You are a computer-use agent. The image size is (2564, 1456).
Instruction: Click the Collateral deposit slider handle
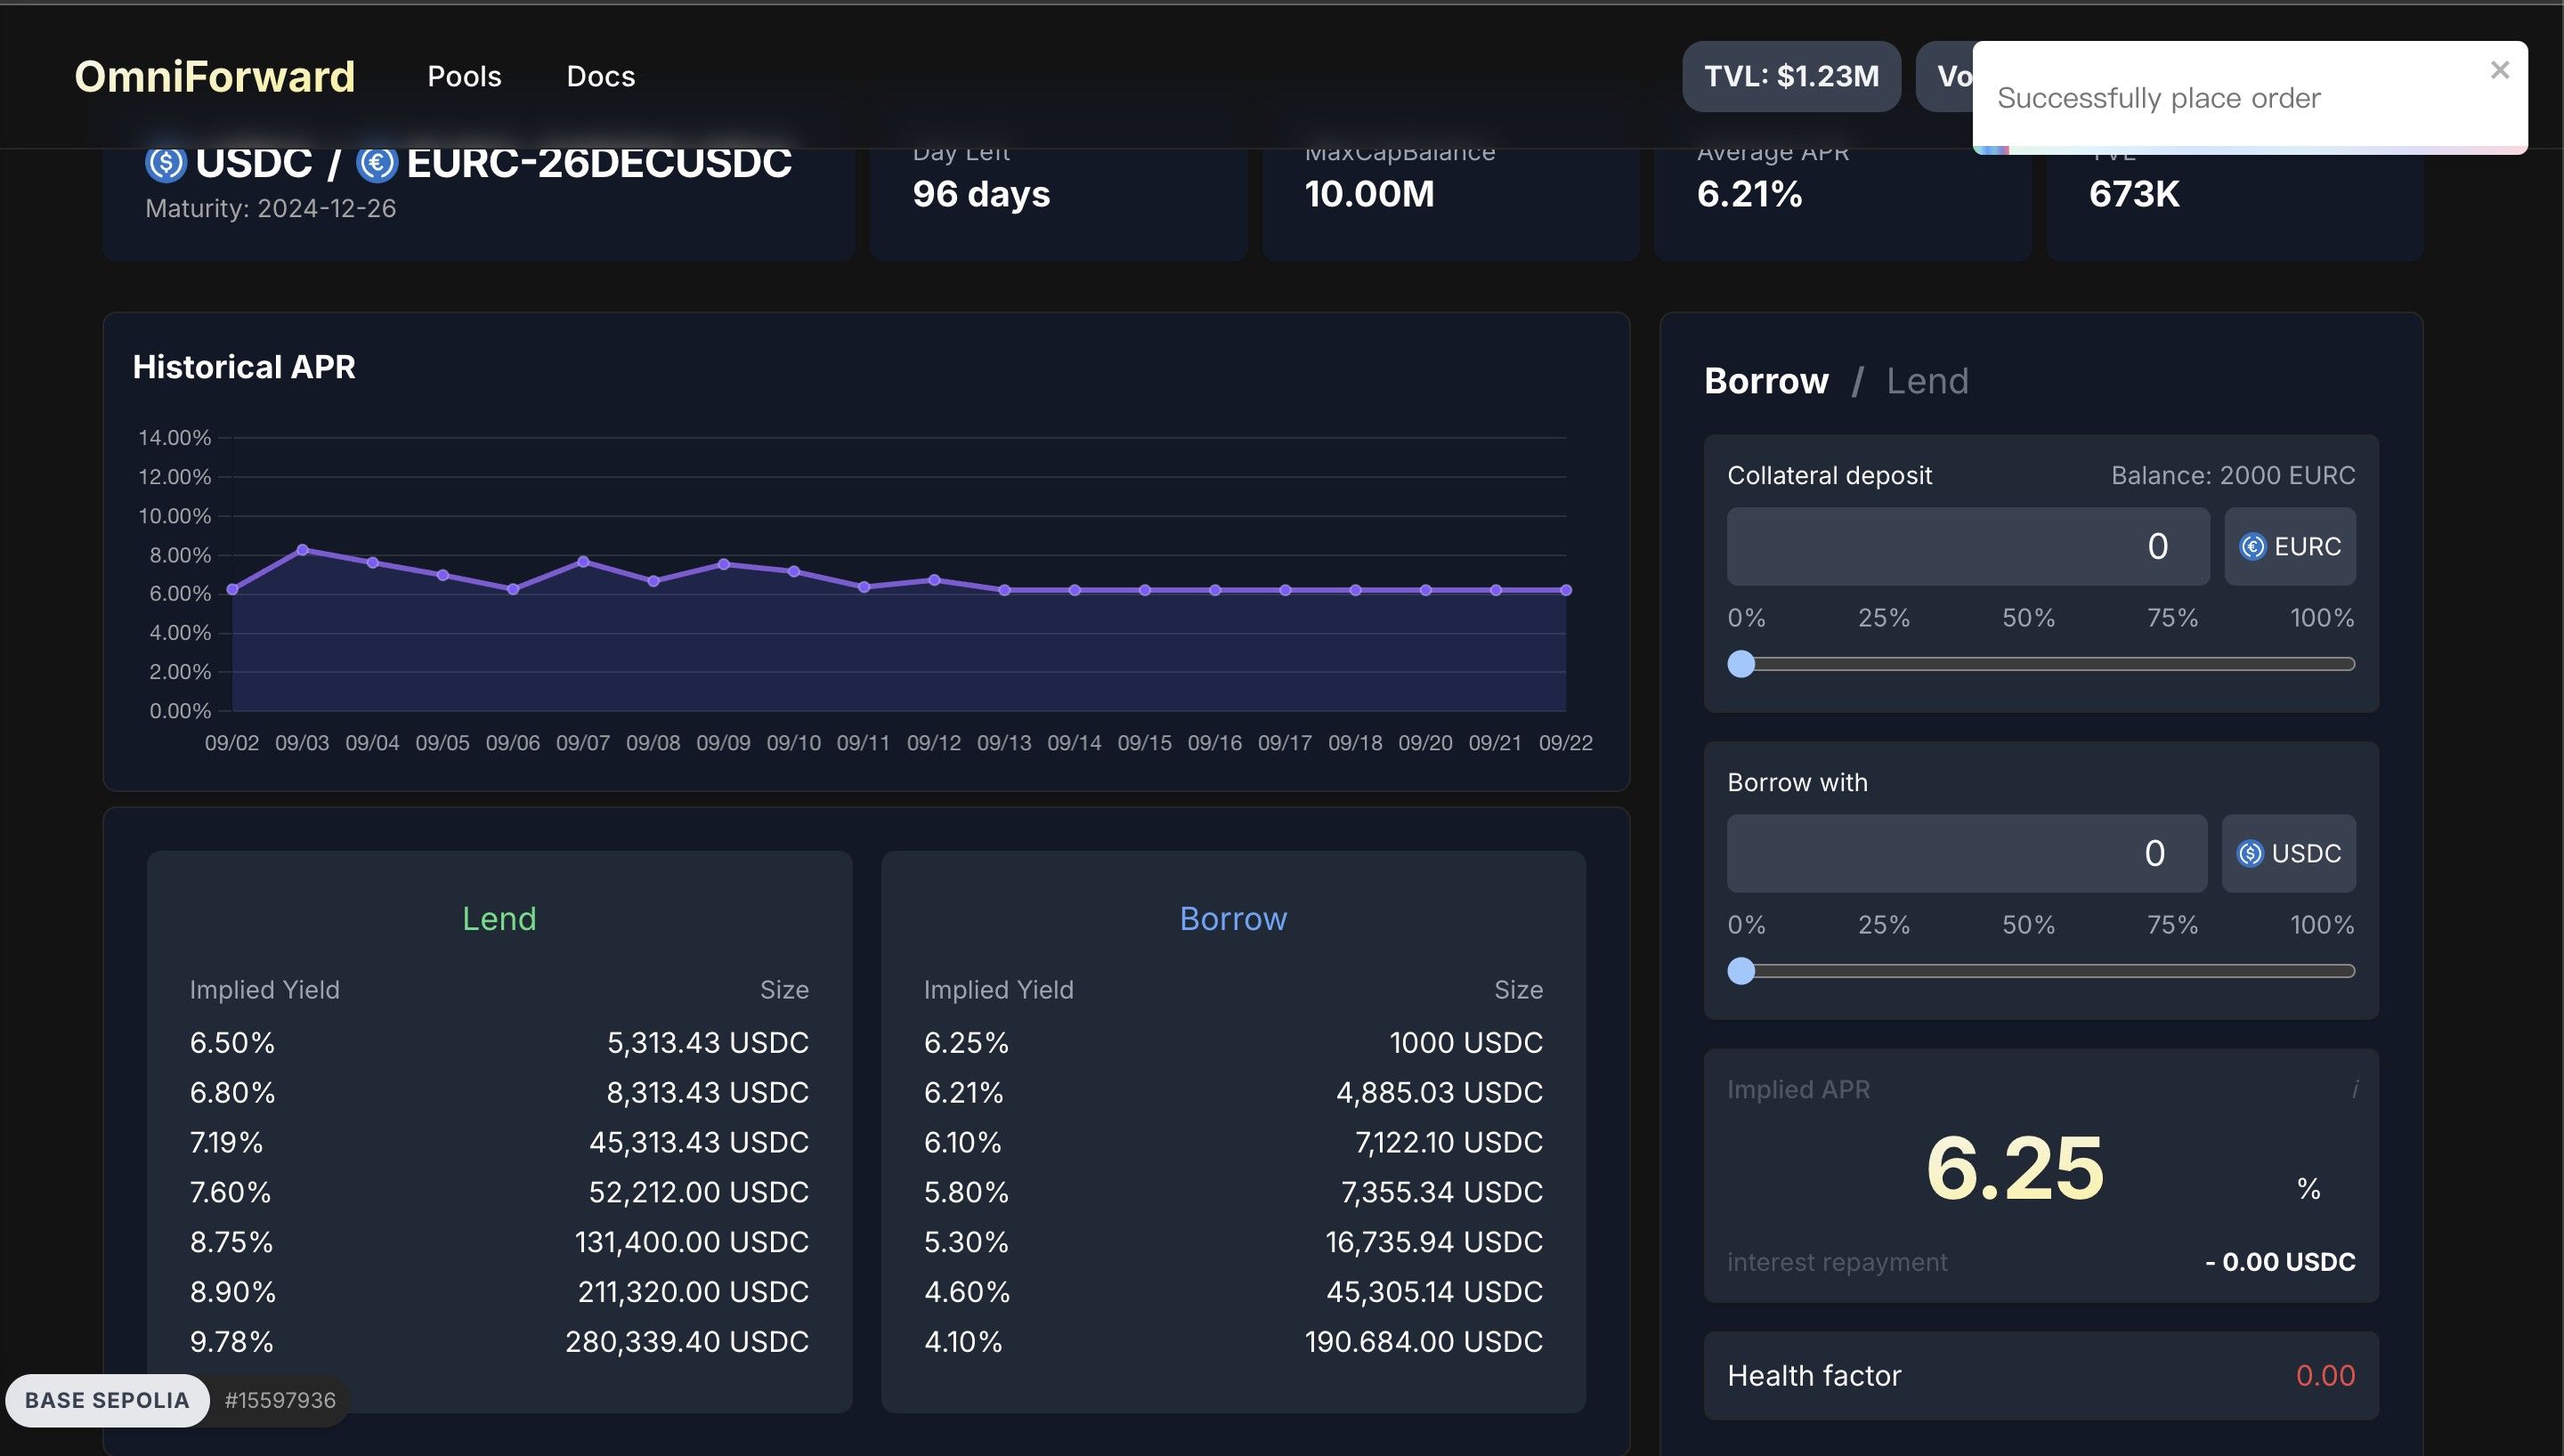coord(1741,664)
